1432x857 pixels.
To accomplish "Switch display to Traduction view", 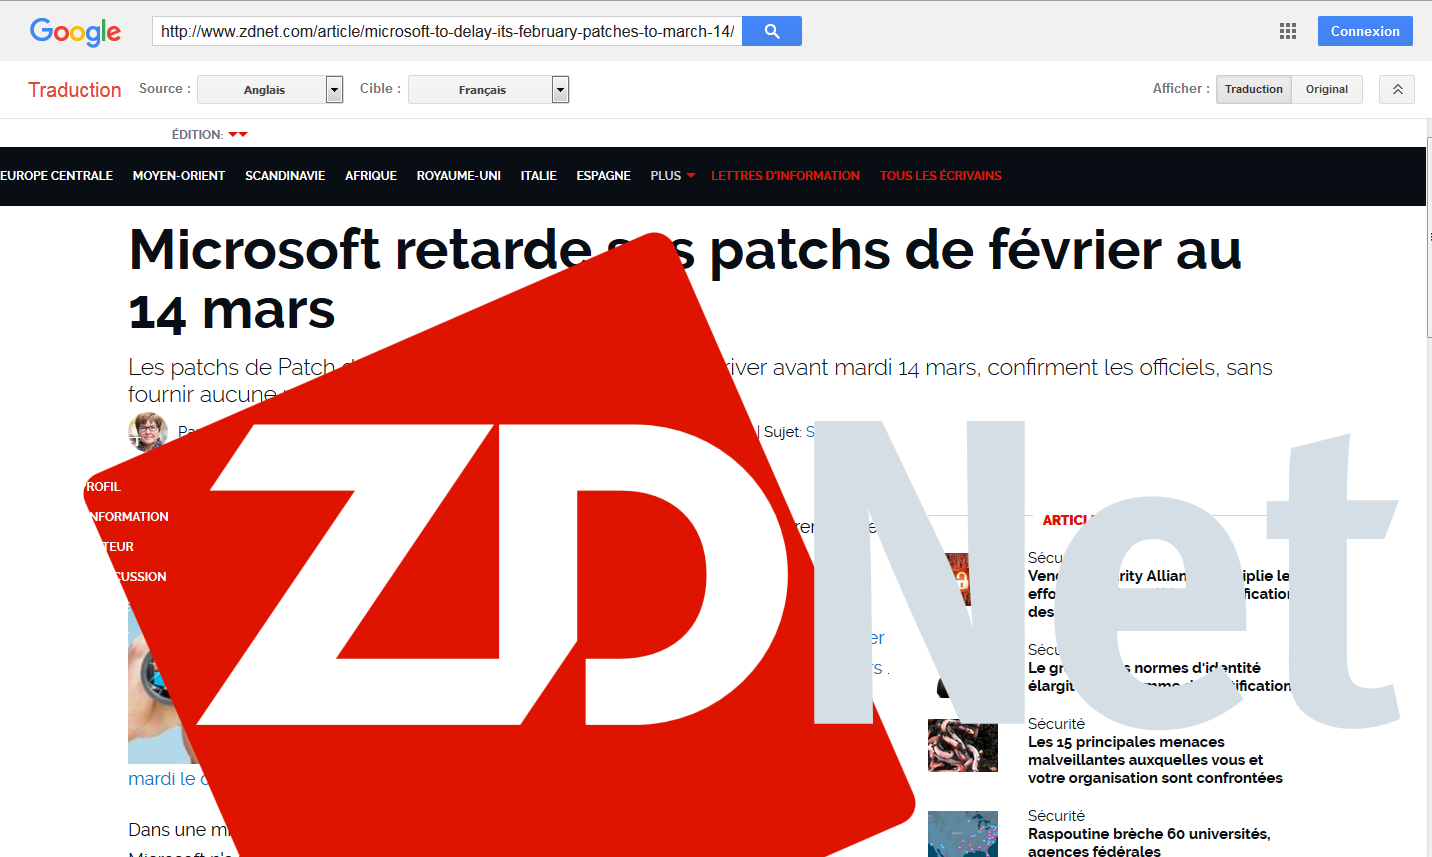I will [1254, 89].
